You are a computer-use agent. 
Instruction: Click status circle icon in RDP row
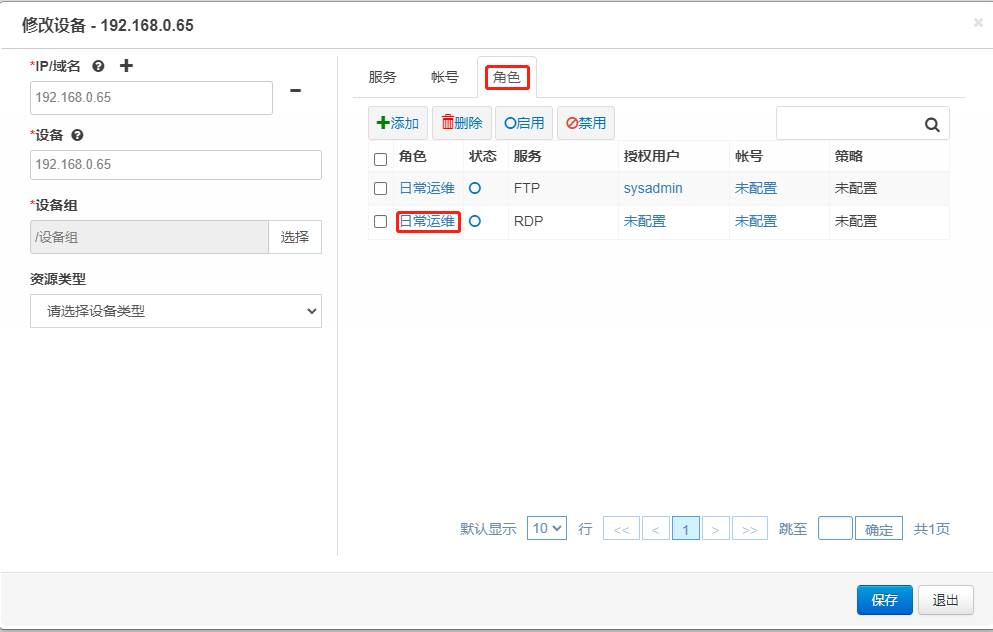click(x=475, y=221)
